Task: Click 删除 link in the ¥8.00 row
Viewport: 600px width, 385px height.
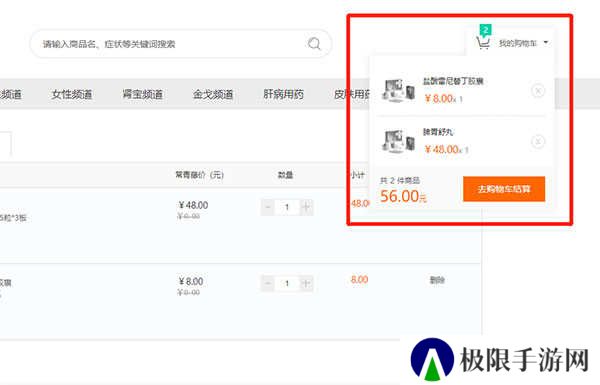Action: (437, 280)
